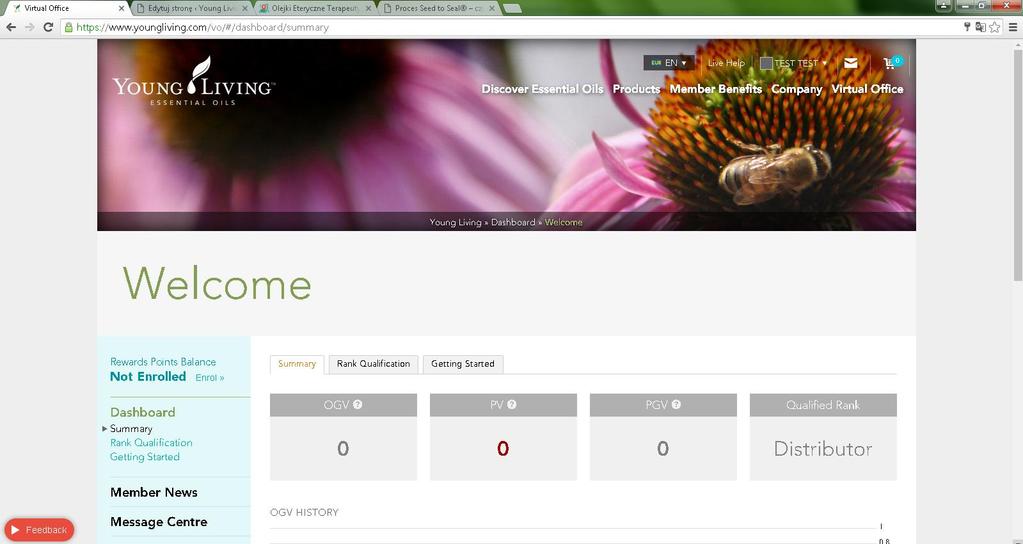Click the OGV help question mark
1023x544 pixels.
pyautogui.click(x=358, y=404)
